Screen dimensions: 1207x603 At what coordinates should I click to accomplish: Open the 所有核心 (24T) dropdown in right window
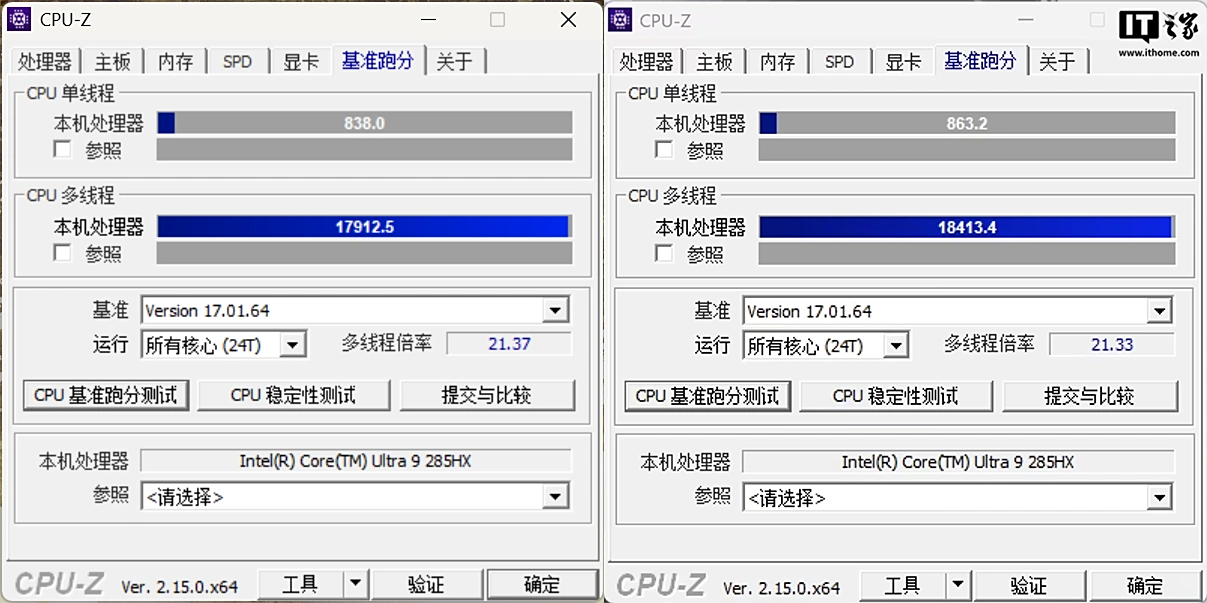point(895,346)
